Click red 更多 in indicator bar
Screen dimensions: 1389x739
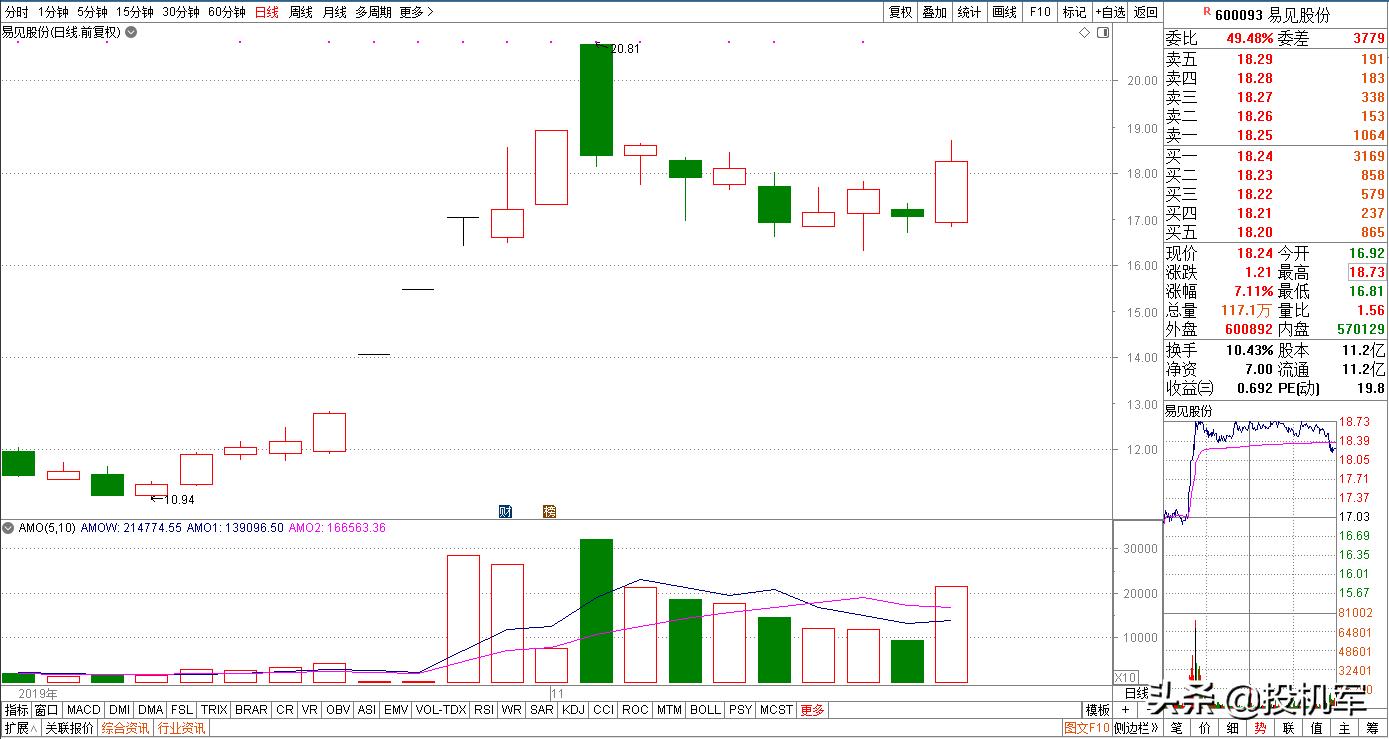pyautogui.click(x=813, y=710)
